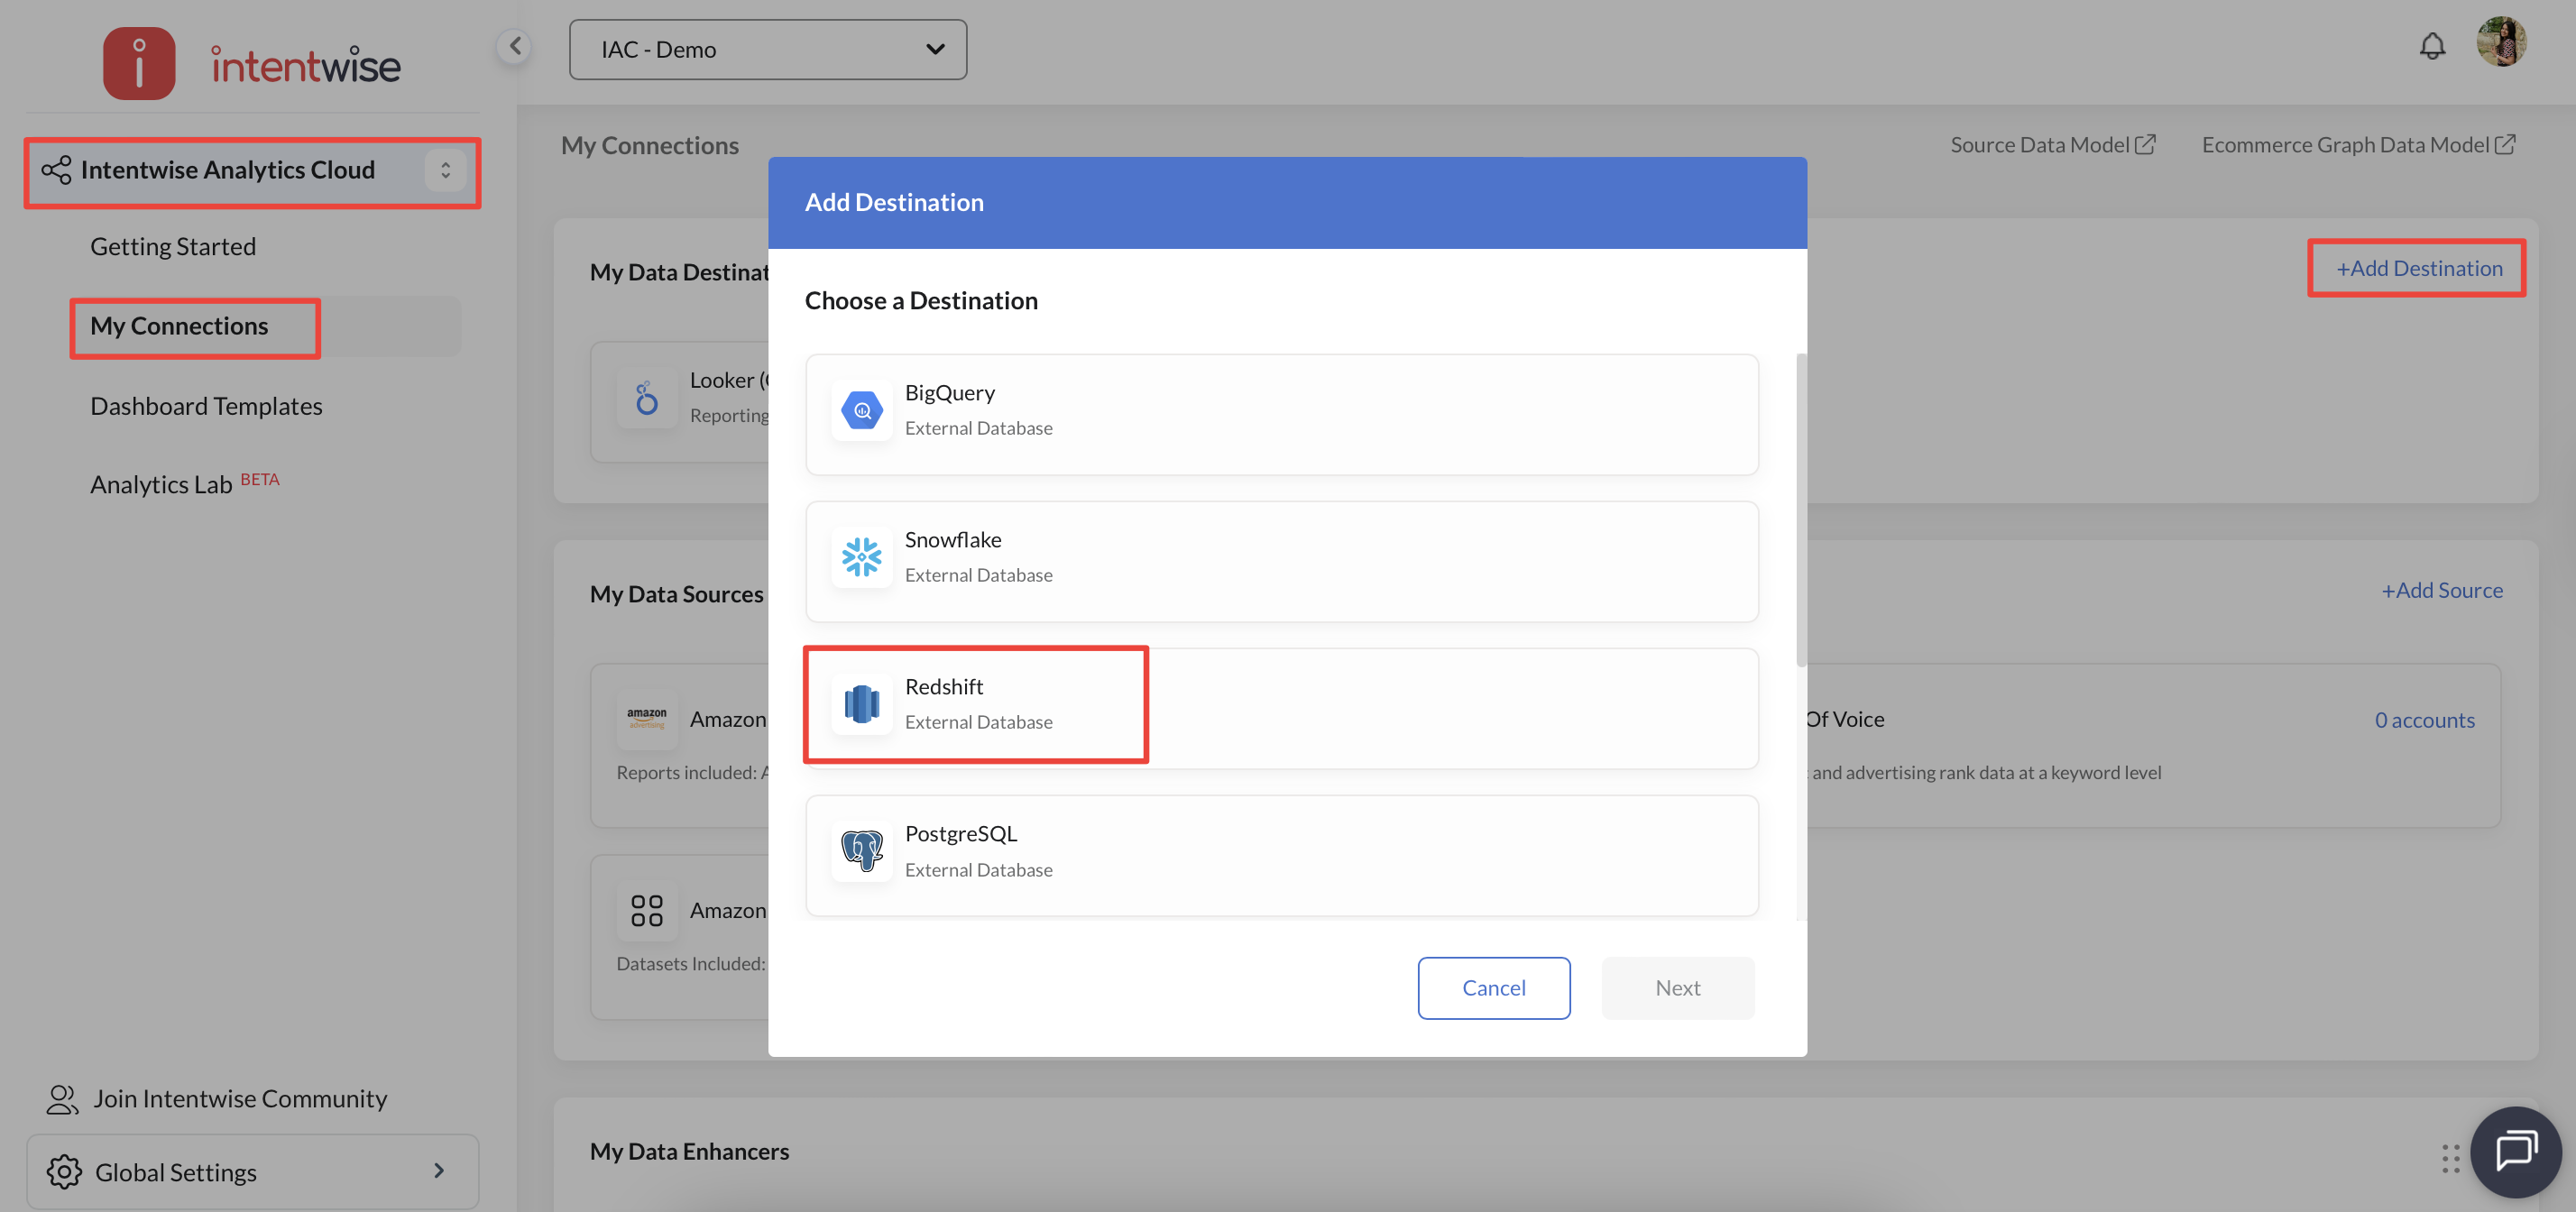The width and height of the screenshot is (2576, 1212).
Task: Open Source Data Model link
Action: pyautogui.click(x=2051, y=145)
